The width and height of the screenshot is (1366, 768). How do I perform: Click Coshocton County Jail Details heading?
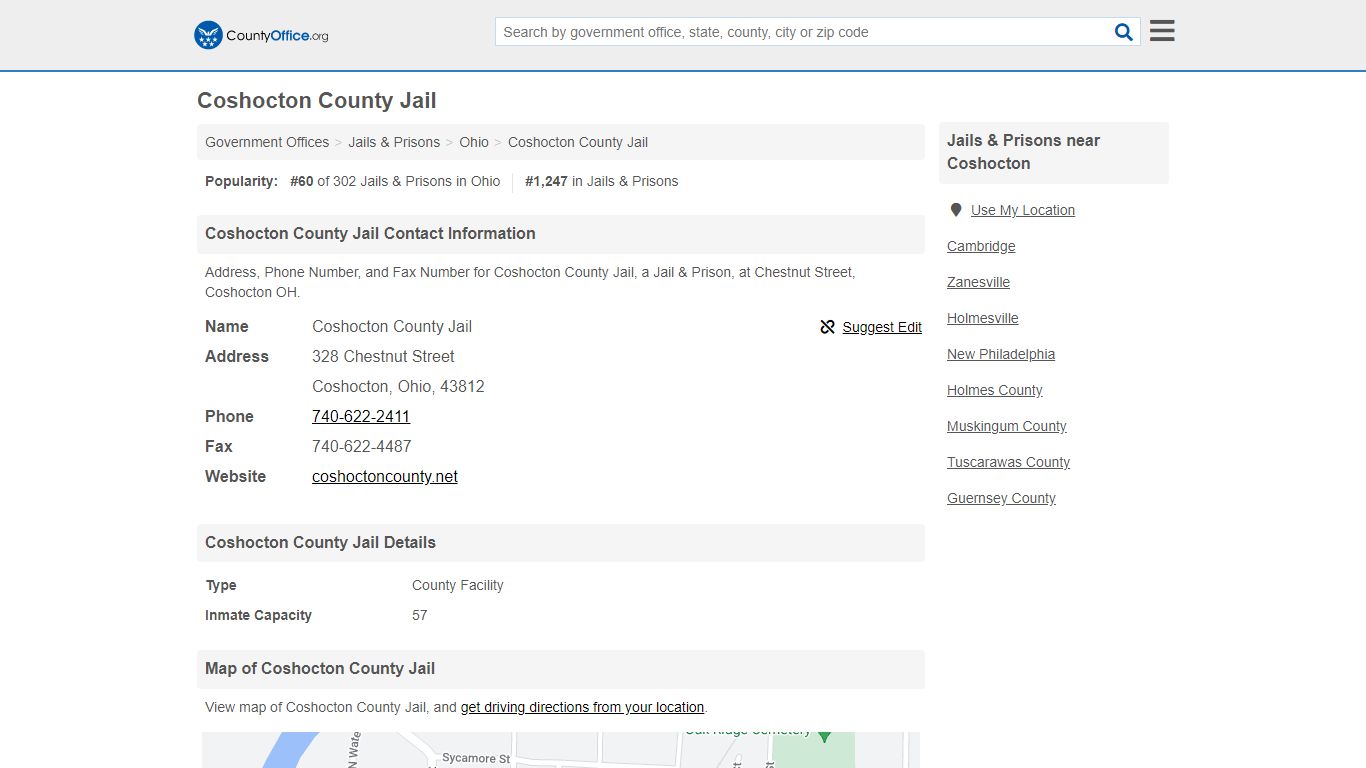point(320,542)
